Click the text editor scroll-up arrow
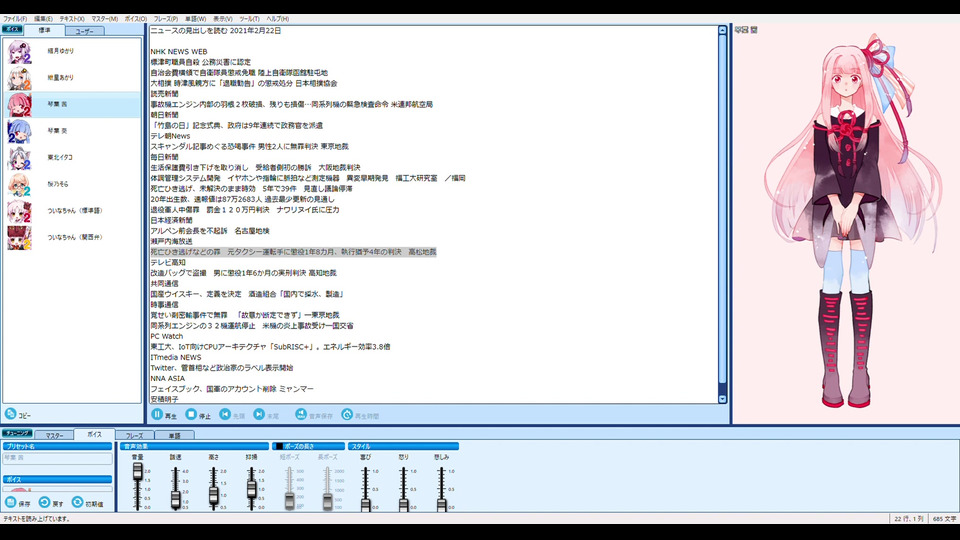This screenshot has width=960, height=540. point(722,30)
